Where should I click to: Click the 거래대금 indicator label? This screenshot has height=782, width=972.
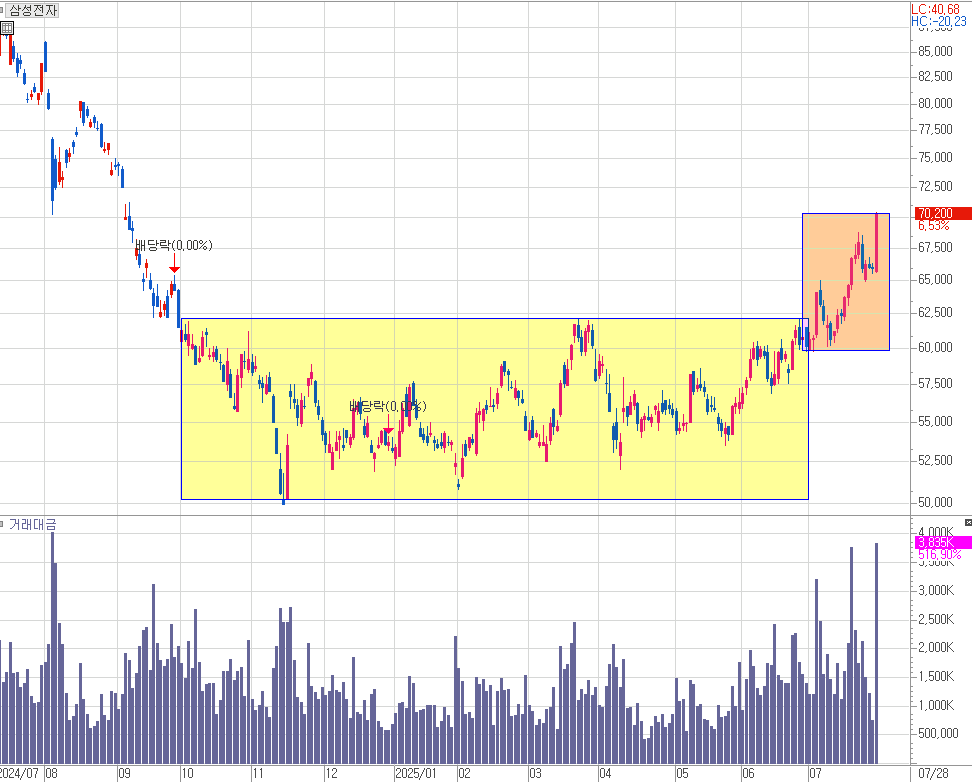pyautogui.click(x=32, y=524)
